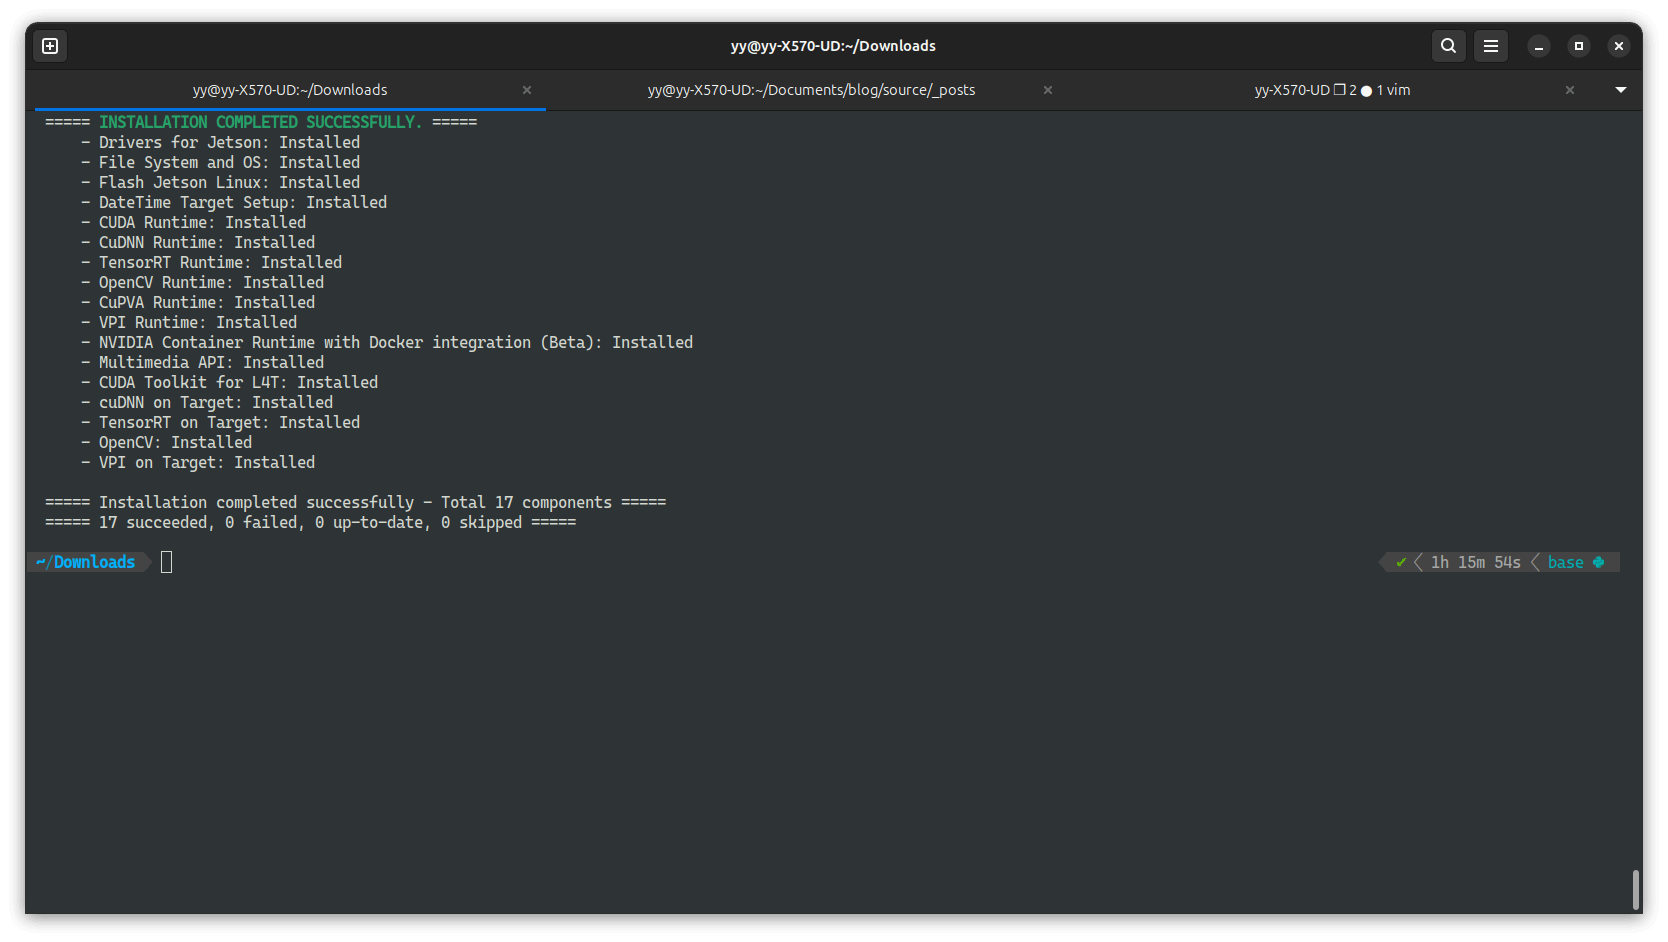This screenshot has height=942, width=1668.
Task: Click the 17 succeeded, 0 failed line
Action: point(311,522)
